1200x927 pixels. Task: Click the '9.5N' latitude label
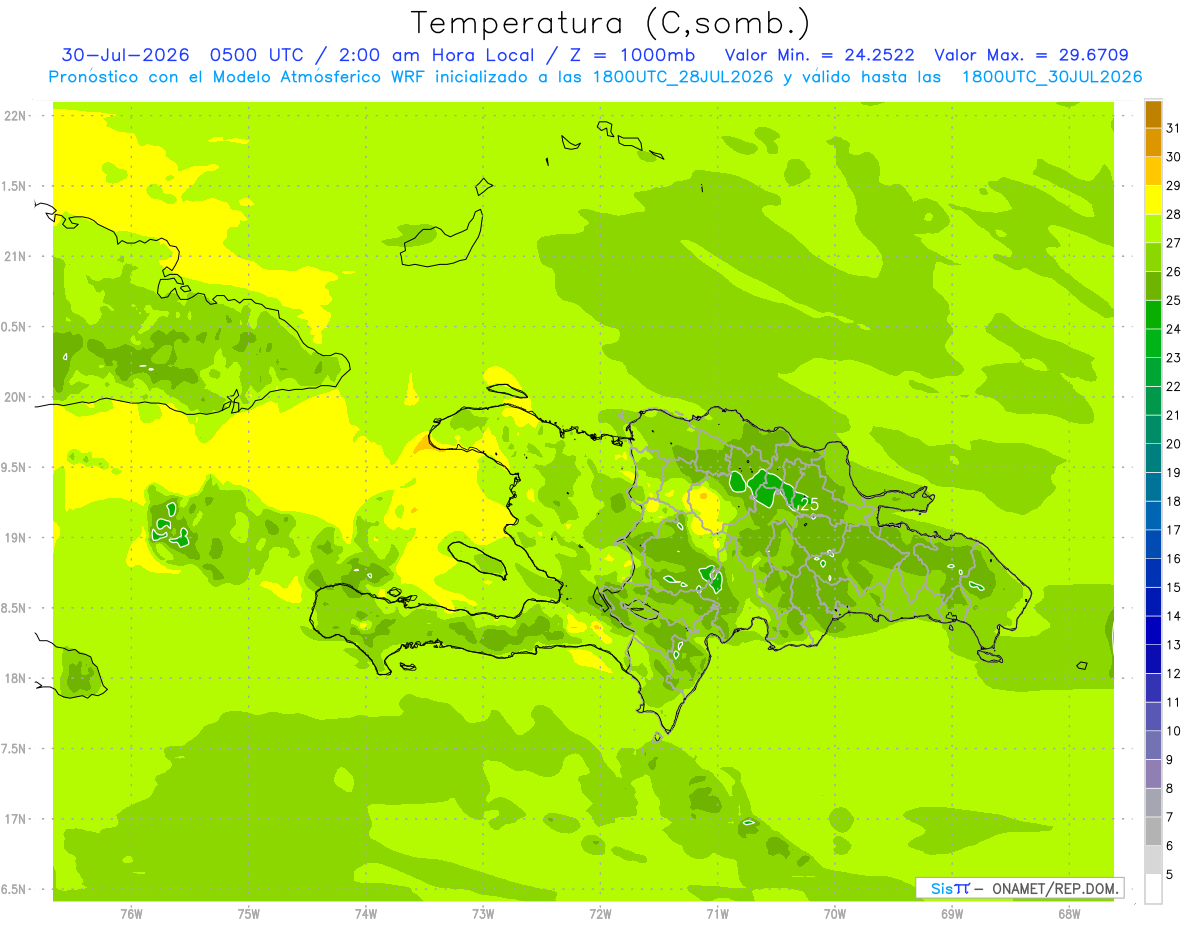point(15,467)
